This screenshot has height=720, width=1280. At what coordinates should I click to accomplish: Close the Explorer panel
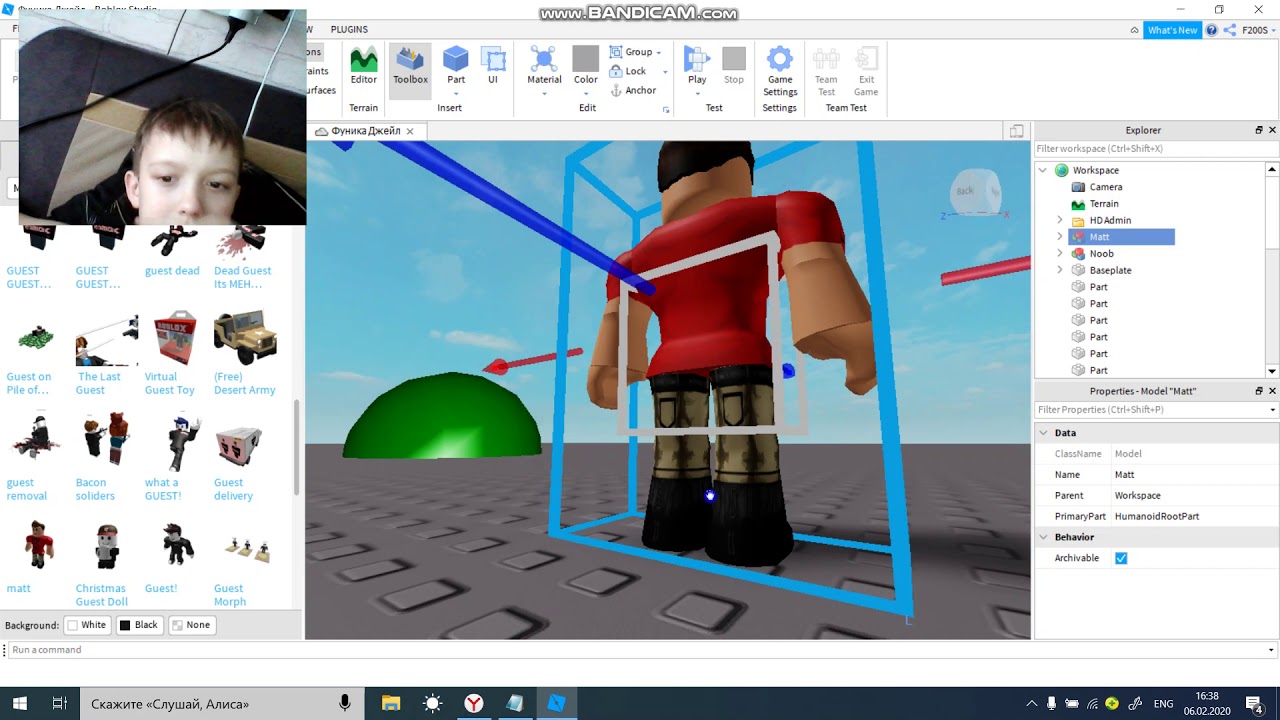1272,130
